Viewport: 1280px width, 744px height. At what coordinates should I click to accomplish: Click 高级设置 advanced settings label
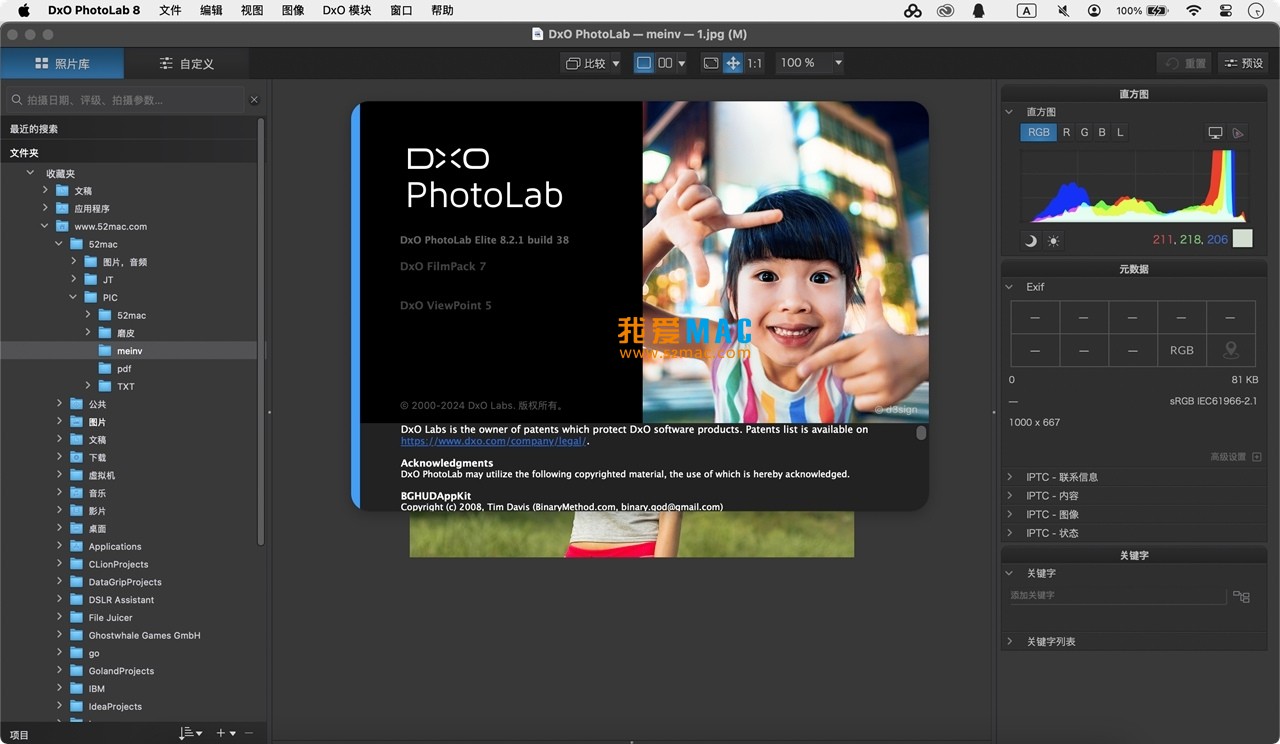1228,457
